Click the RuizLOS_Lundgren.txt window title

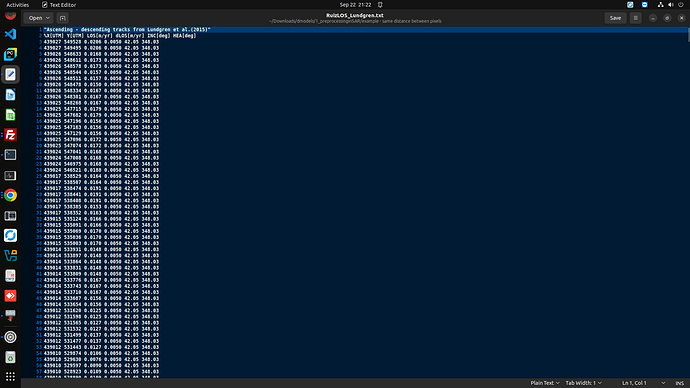pyautogui.click(x=355, y=15)
